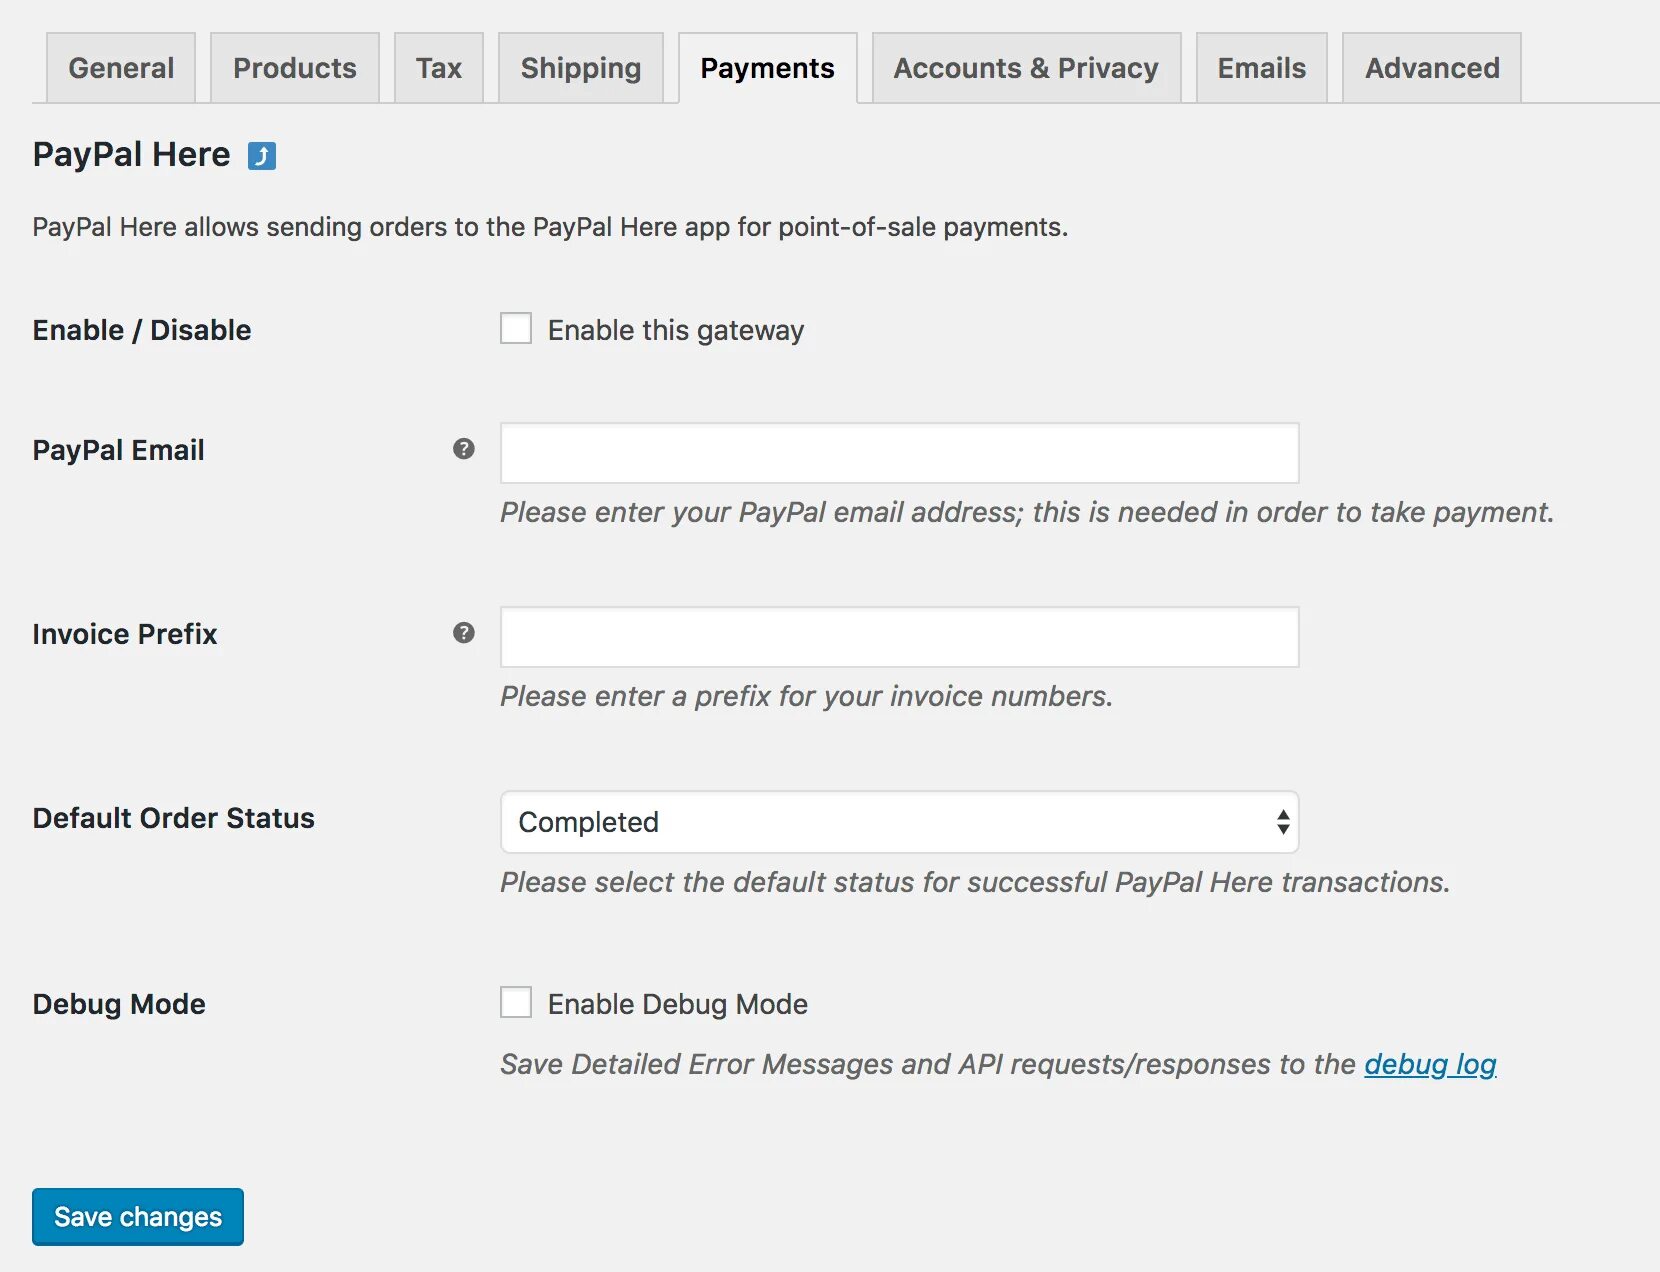Click the PayPal Email help tooltip icon
The width and height of the screenshot is (1660, 1272).
463,449
